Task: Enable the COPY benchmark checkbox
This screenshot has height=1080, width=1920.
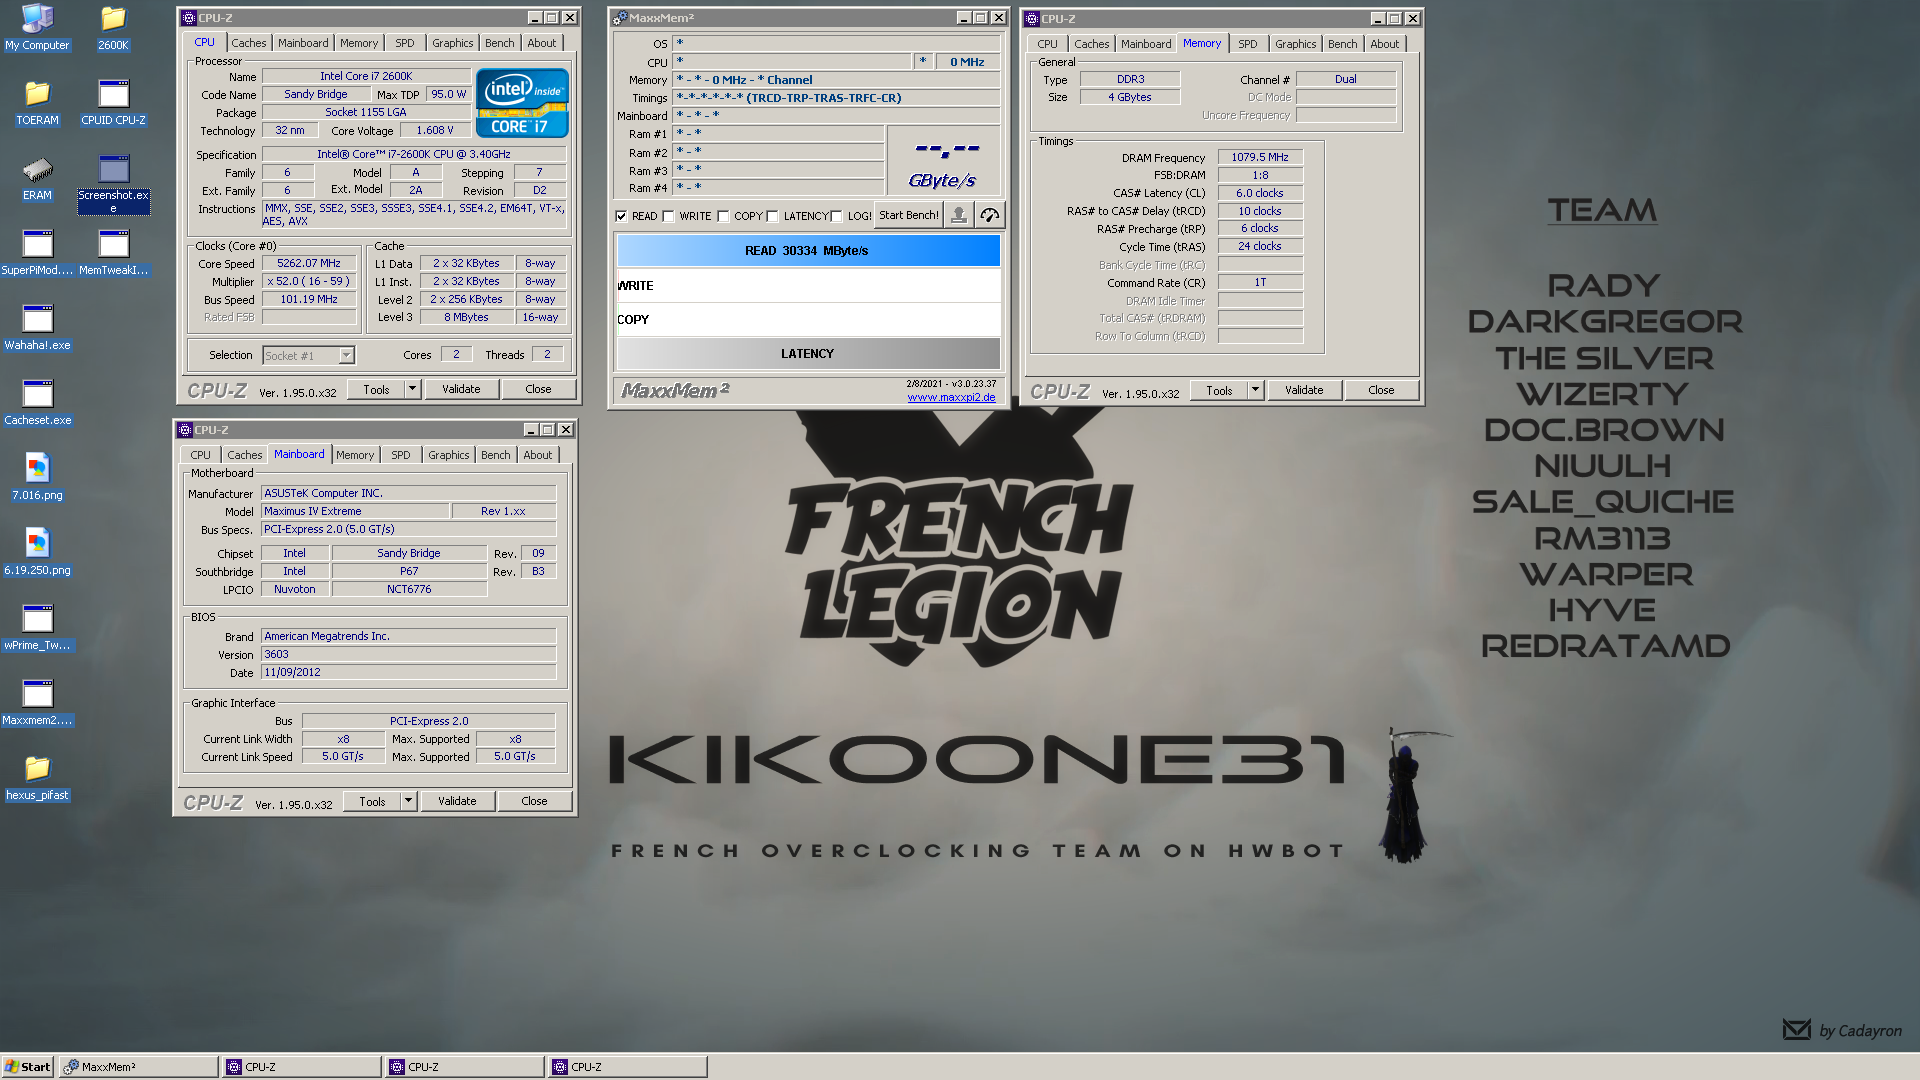Action: 723,216
